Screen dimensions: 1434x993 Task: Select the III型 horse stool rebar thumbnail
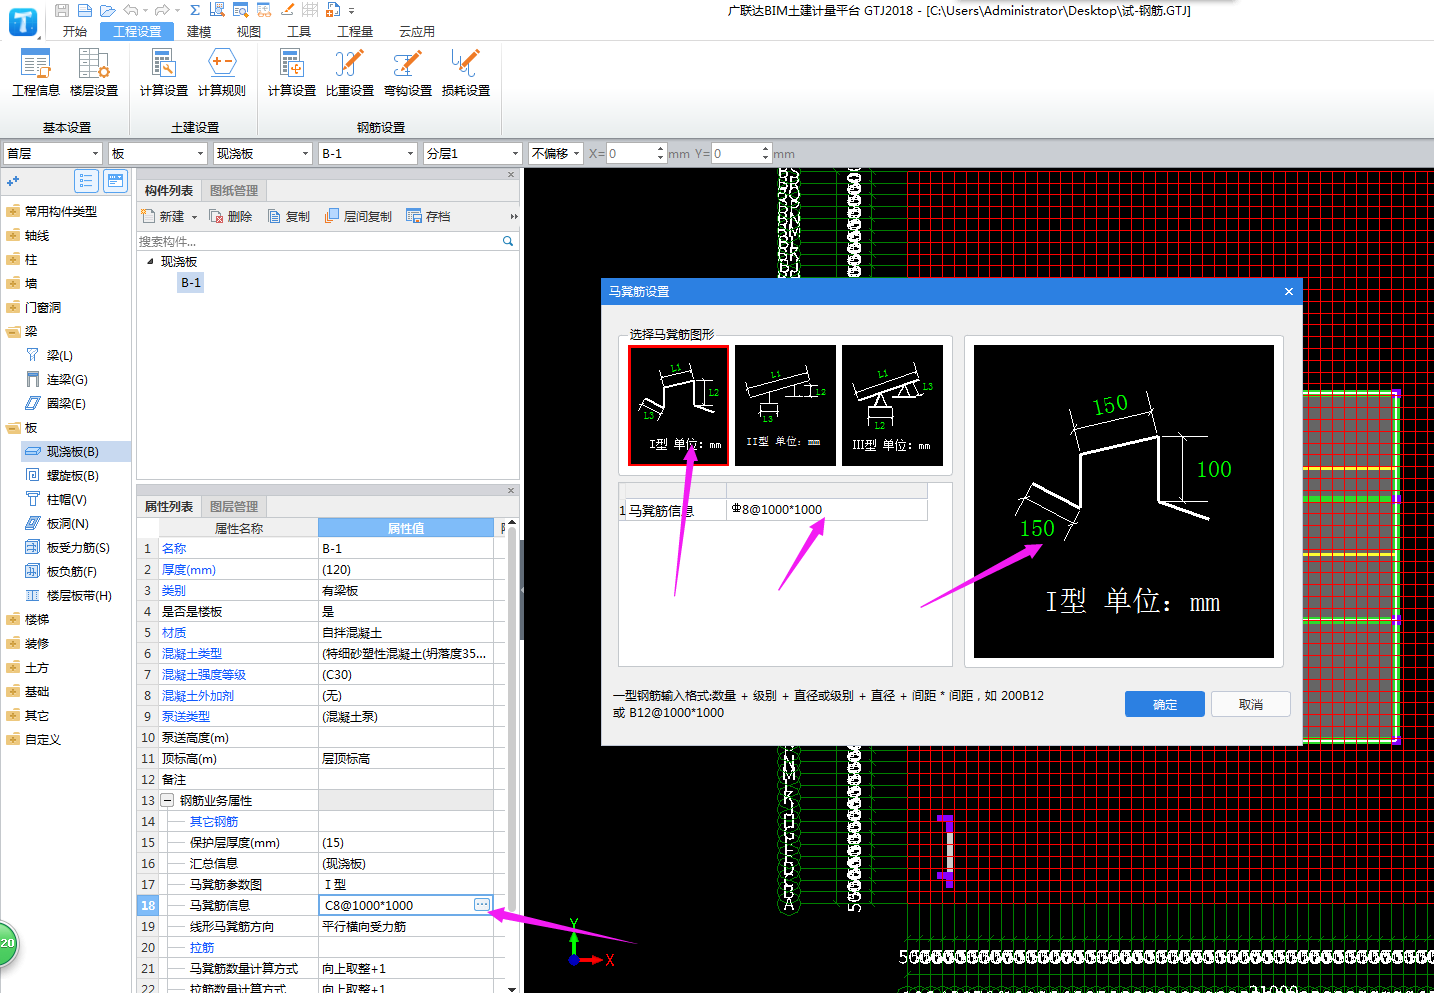click(x=892, y=405)
